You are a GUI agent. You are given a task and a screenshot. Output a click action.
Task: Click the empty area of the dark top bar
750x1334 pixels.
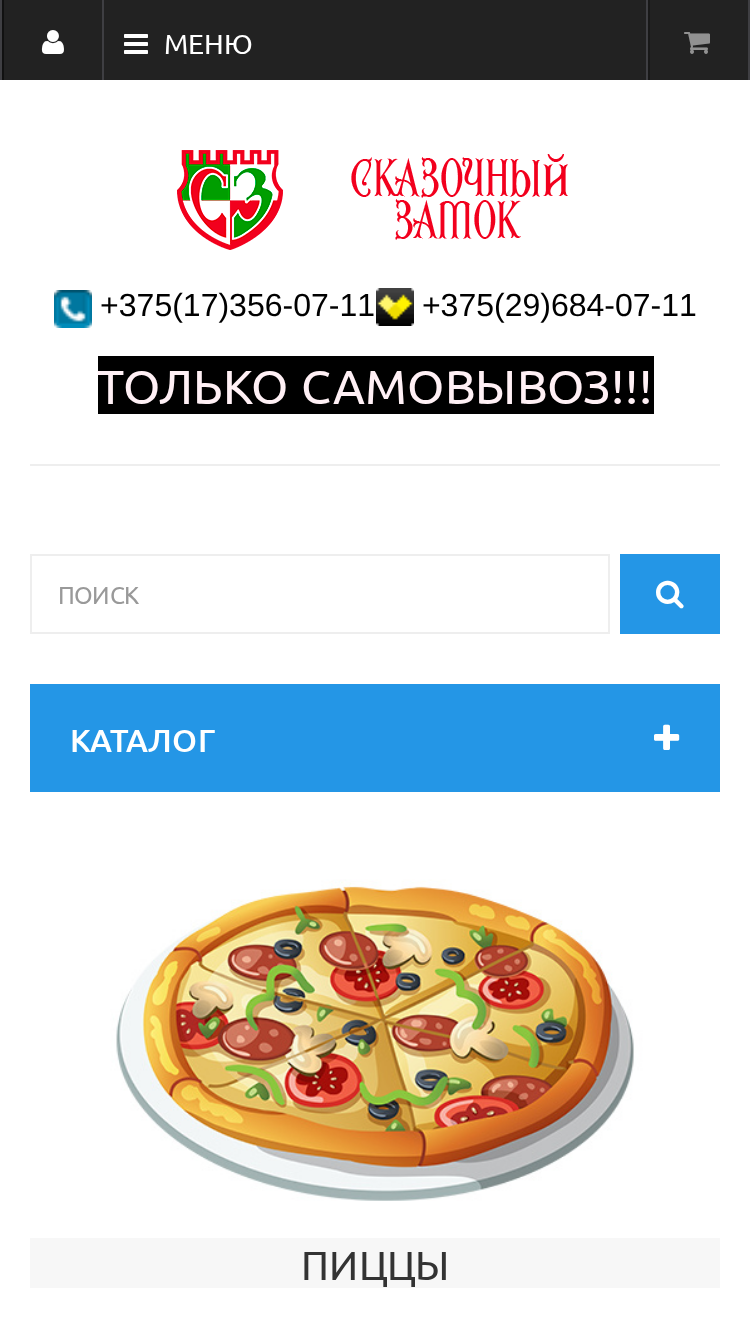(450, 40)
